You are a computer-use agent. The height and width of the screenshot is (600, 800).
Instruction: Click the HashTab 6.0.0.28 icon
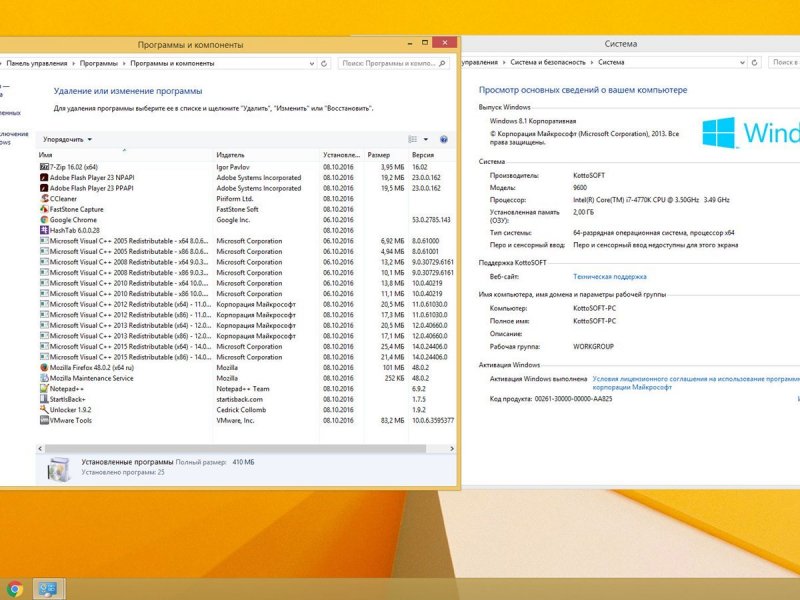44,230
